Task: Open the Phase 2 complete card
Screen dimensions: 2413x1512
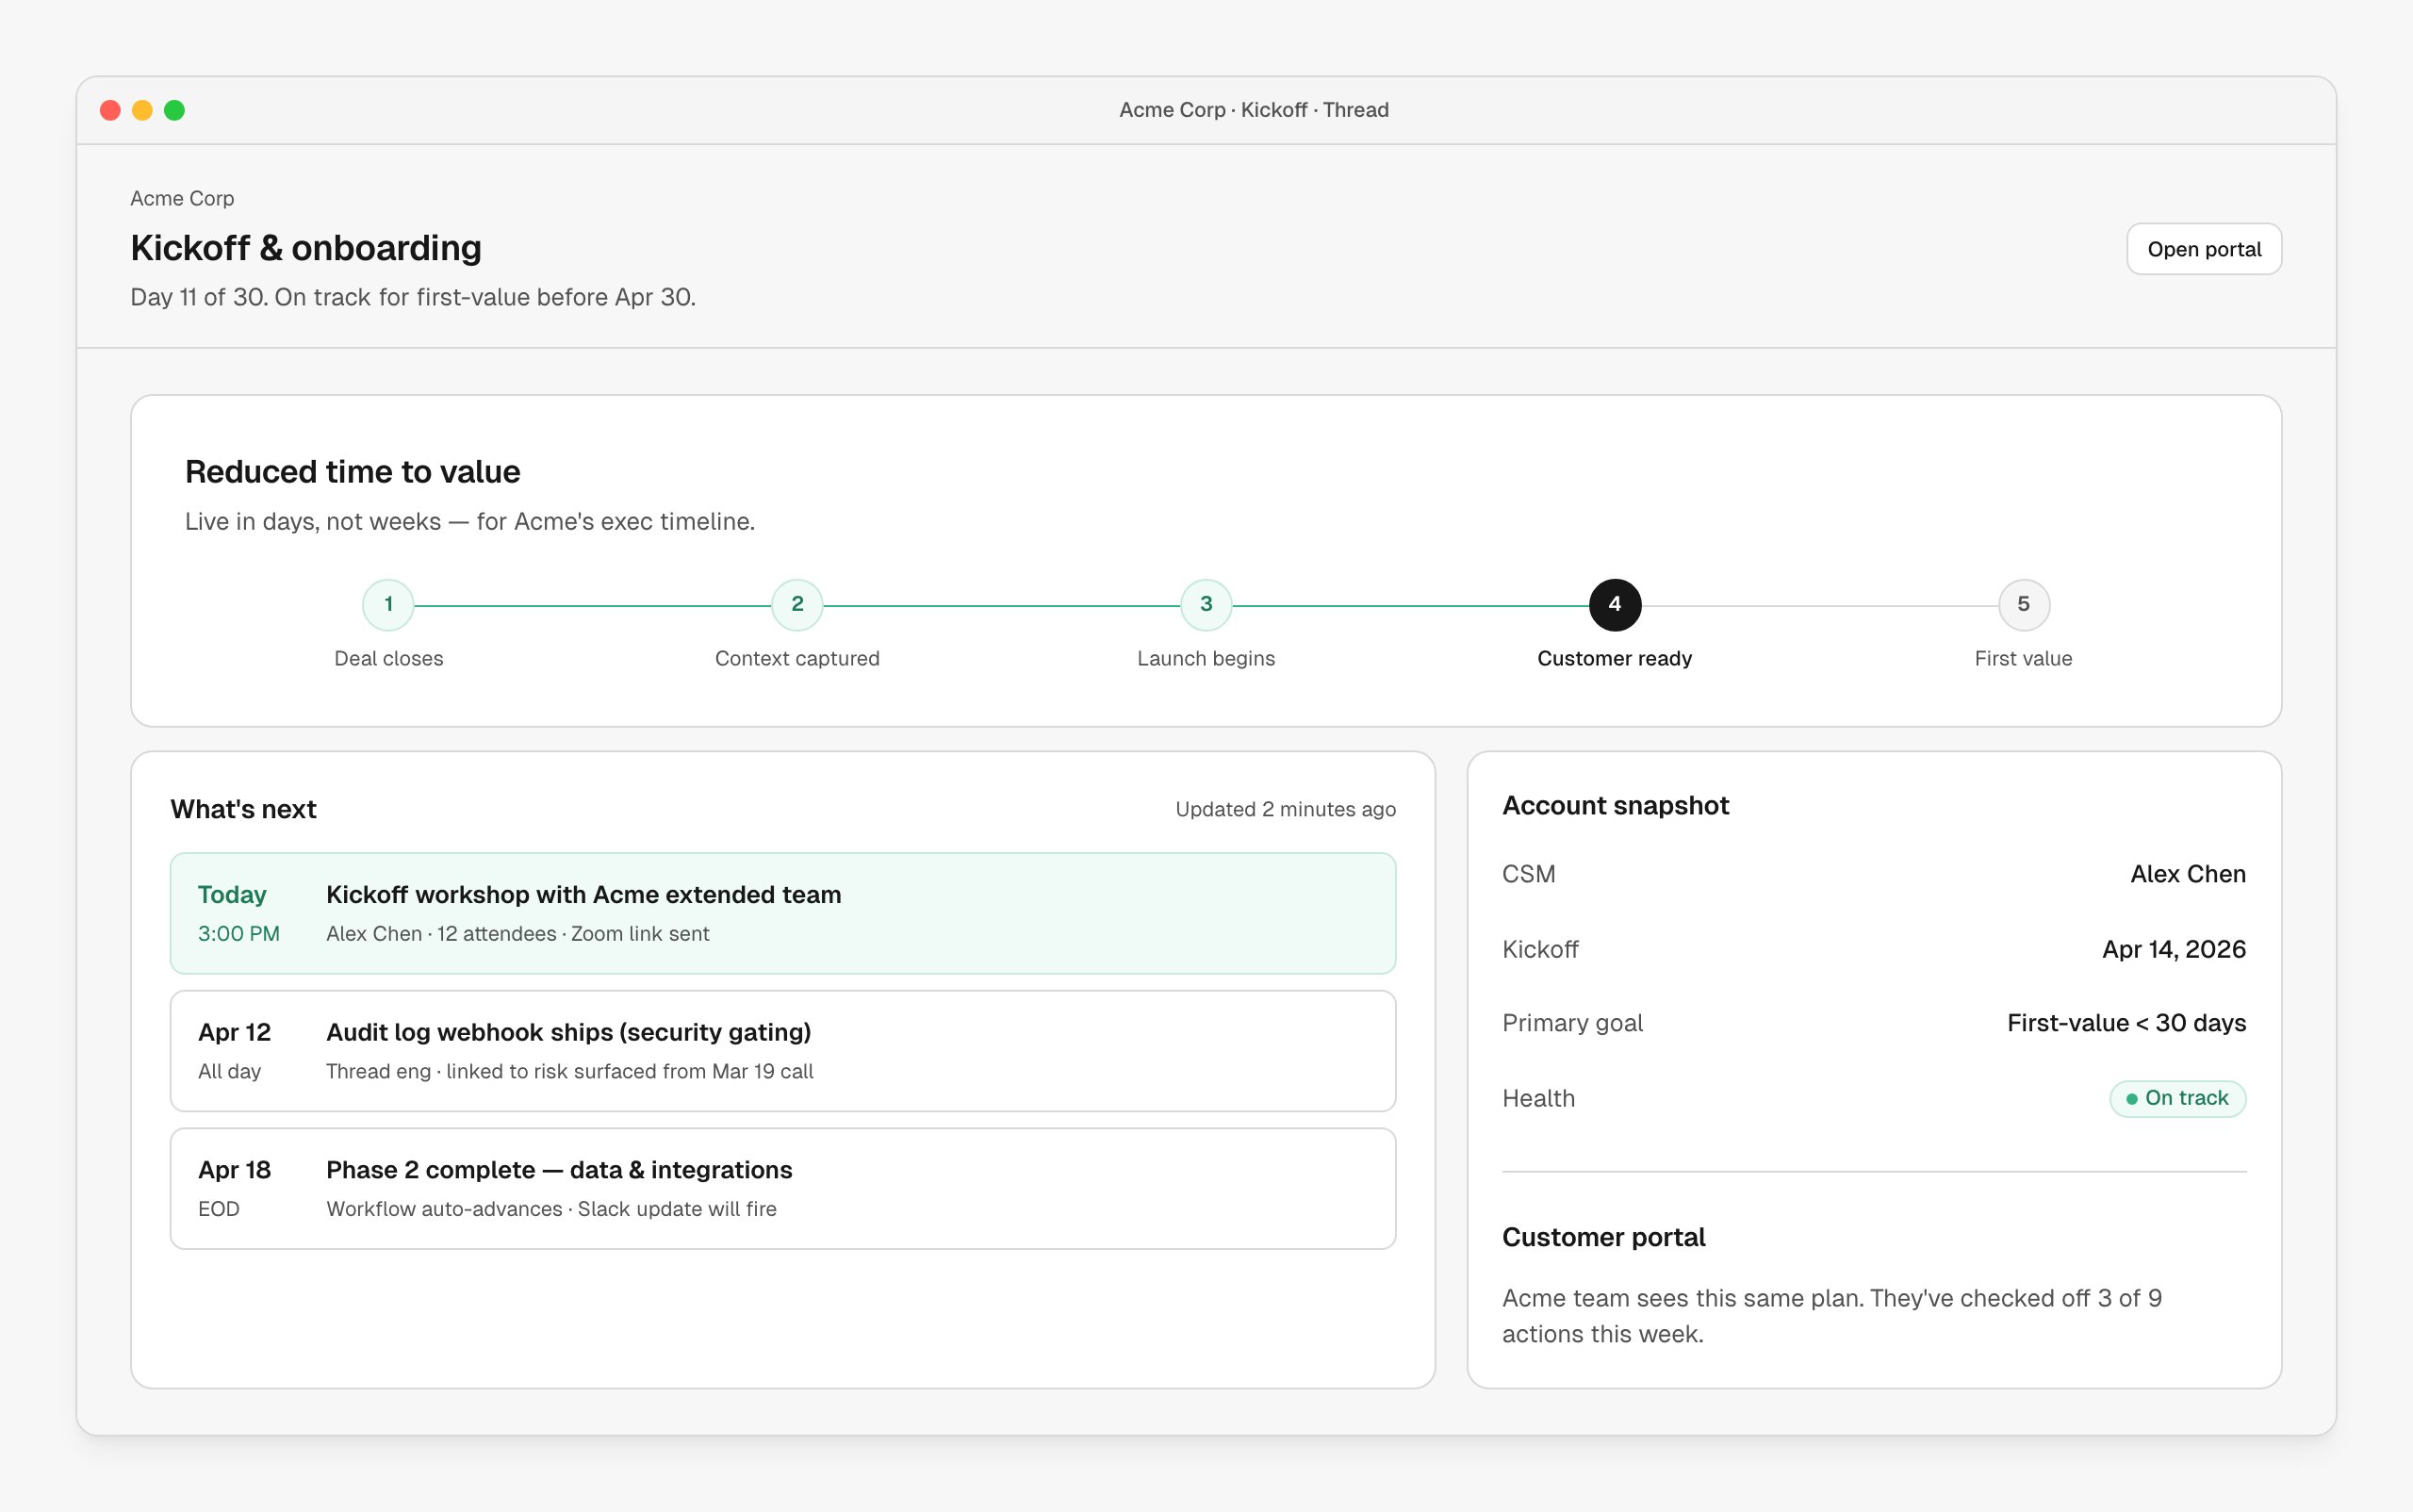Action: click(x=783, y=1189)
